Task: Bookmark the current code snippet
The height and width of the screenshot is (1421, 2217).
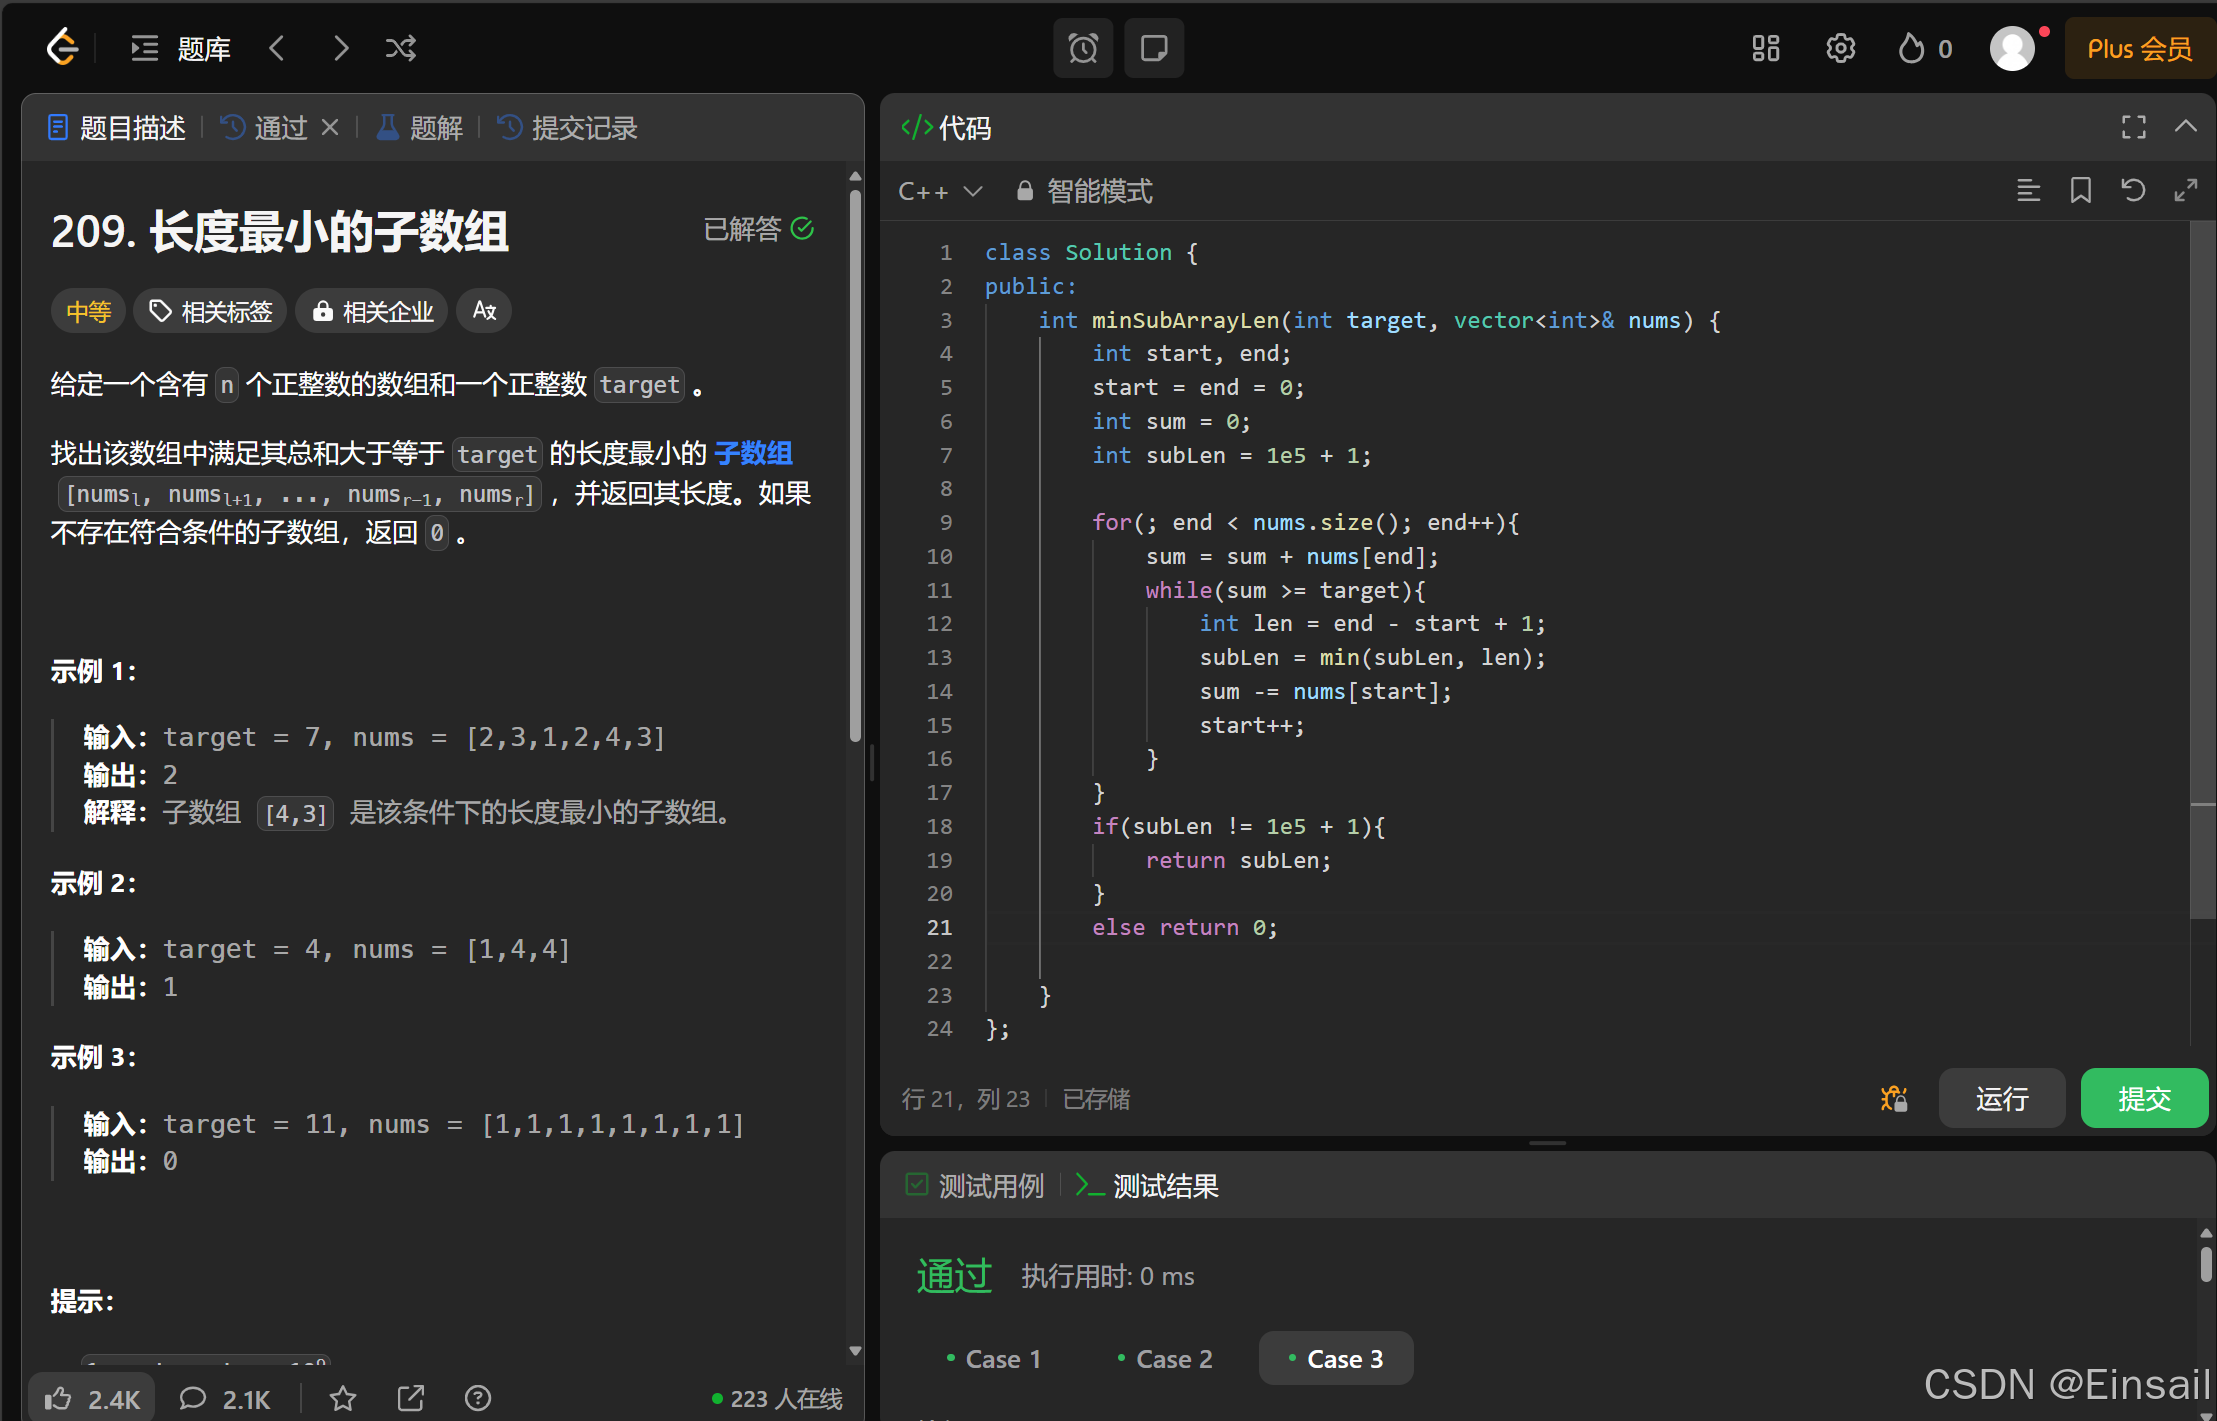Action: click(2081, 190)
